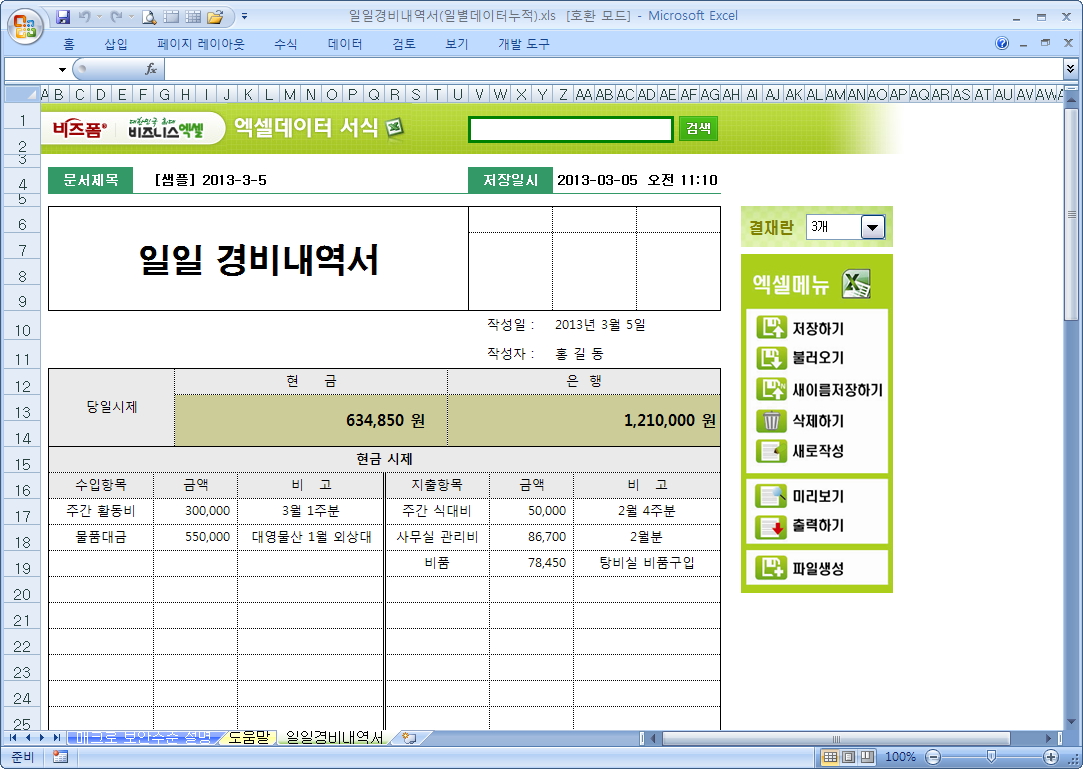1083x769 pixels.
Task: Open the 개발 도구 ribbon tab
Action: pyautogui.click(x=524, y=44)
